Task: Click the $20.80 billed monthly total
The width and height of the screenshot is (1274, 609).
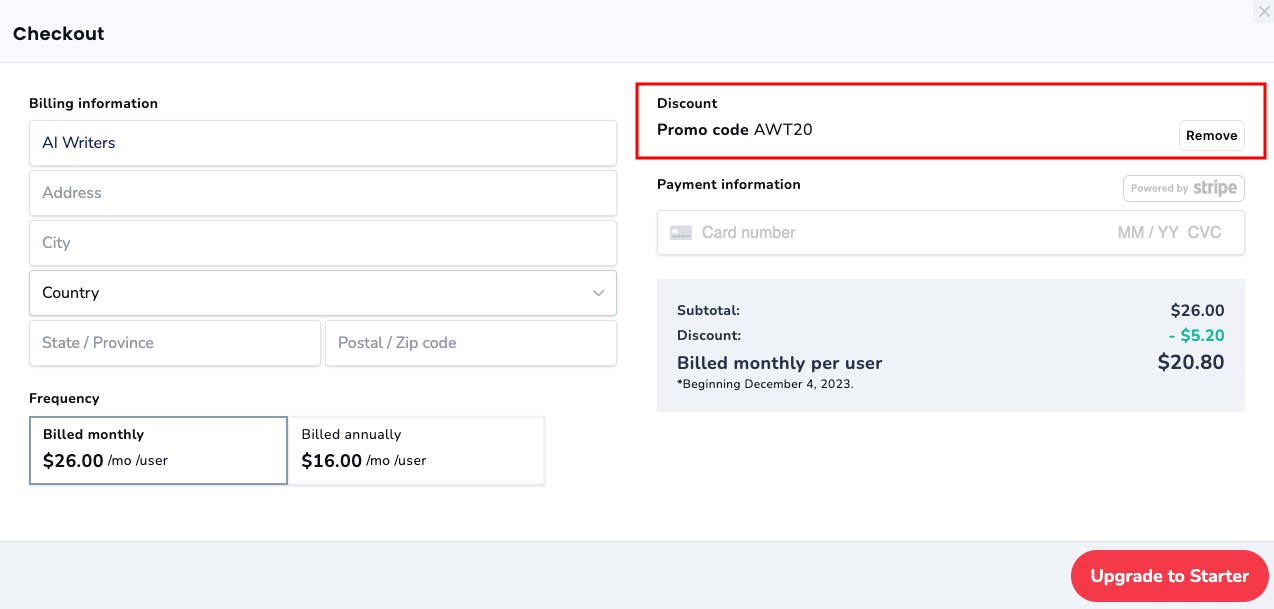Action: [x=1190, y=362]
